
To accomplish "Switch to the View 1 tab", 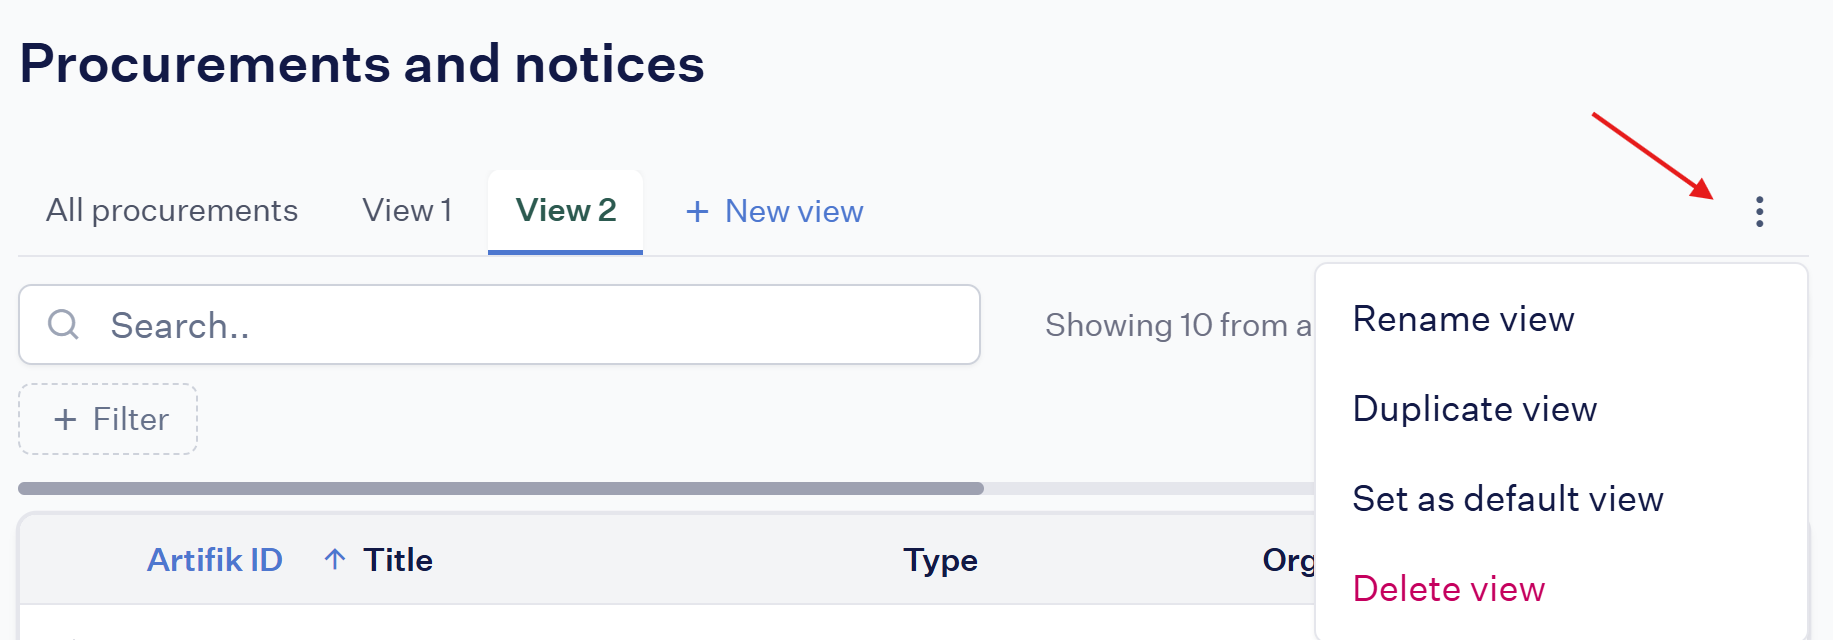I will pyautogui.click(x=407, y=211).
